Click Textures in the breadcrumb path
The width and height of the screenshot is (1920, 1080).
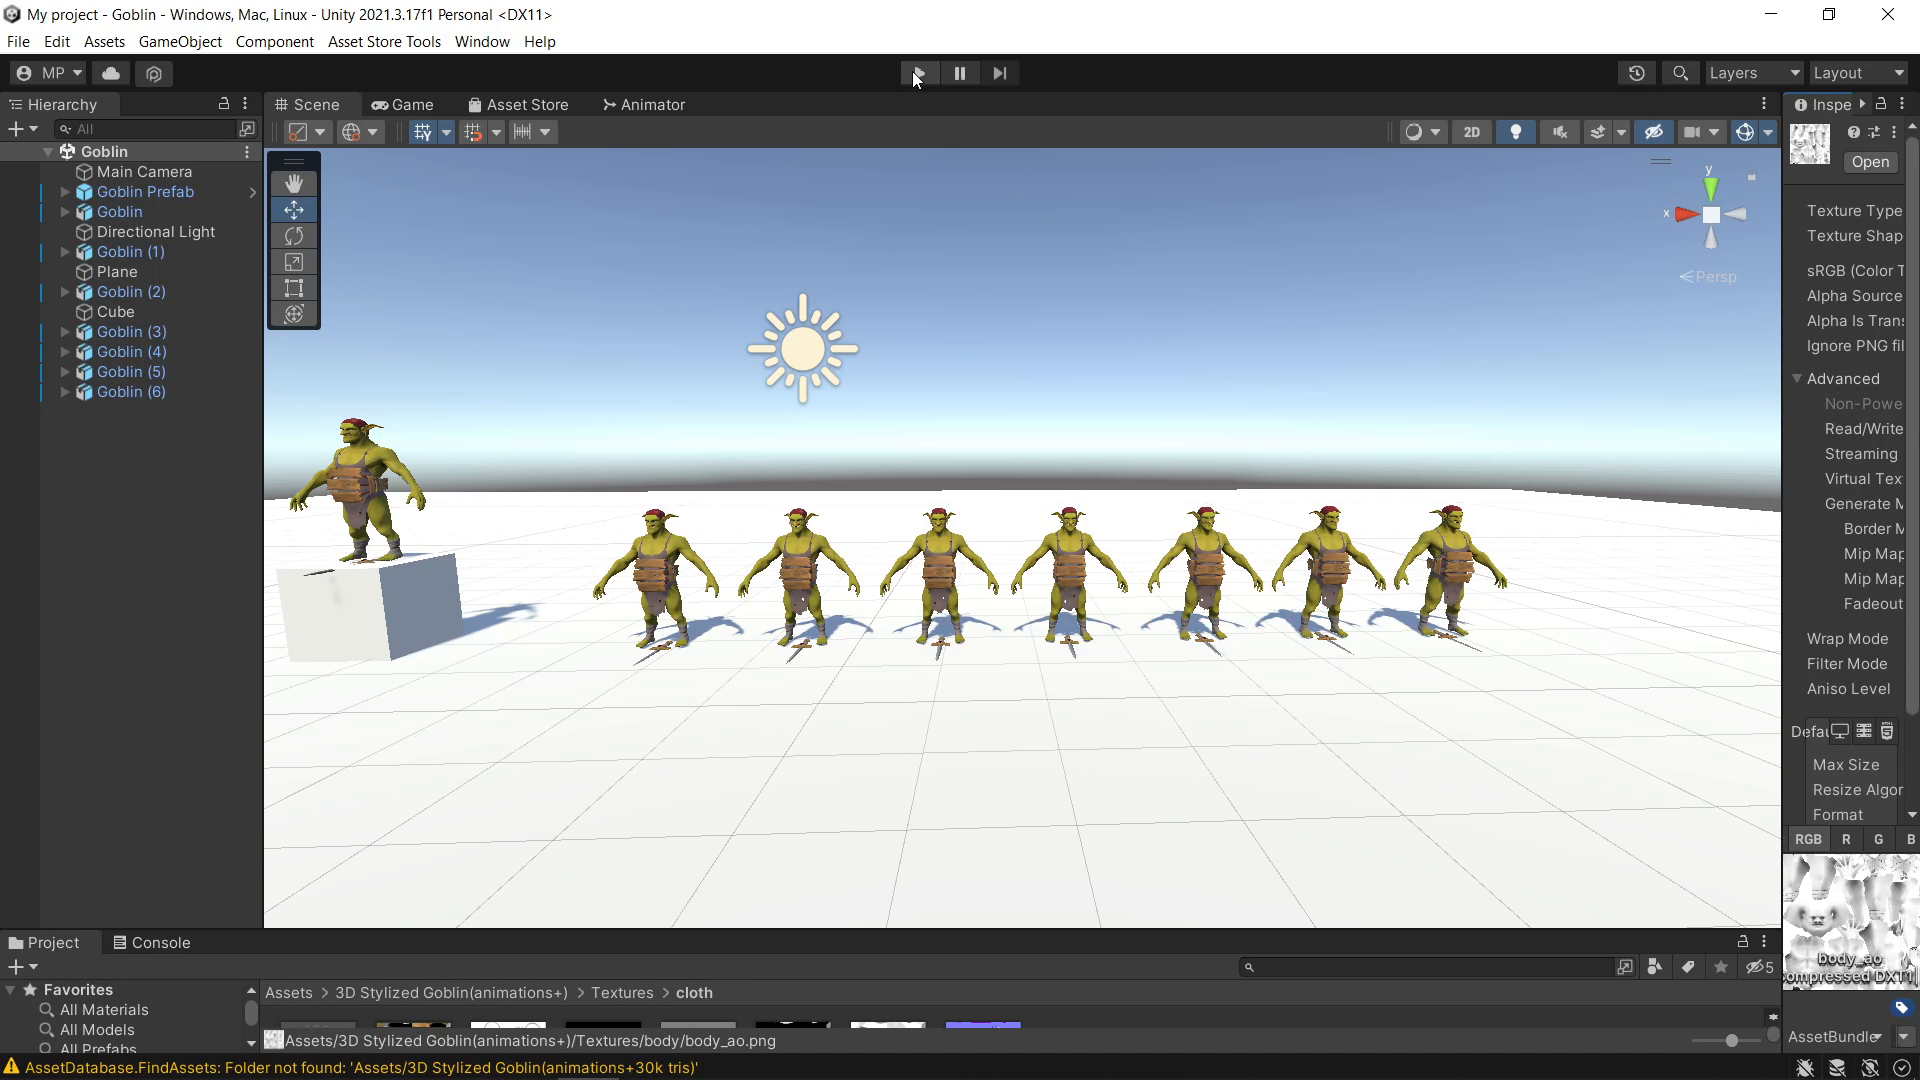(622, 993)
